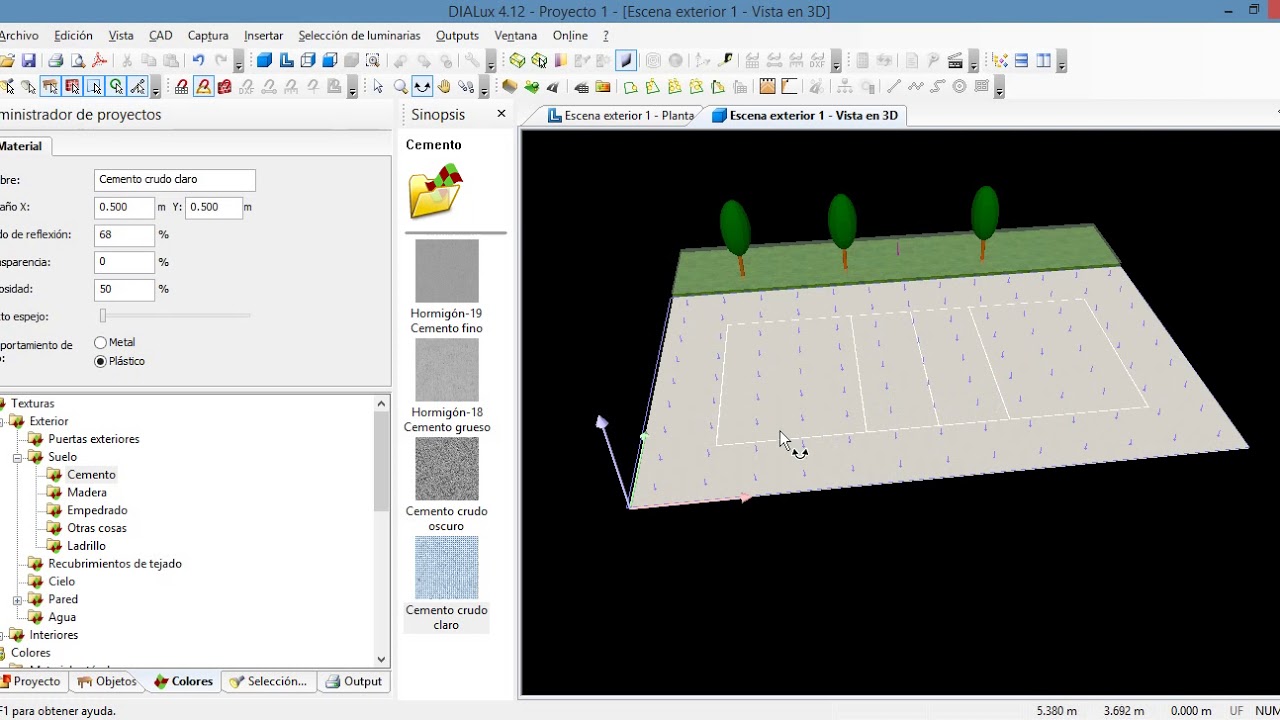
Task: Switch to the Output bottom tab
Action: [354, 681]
